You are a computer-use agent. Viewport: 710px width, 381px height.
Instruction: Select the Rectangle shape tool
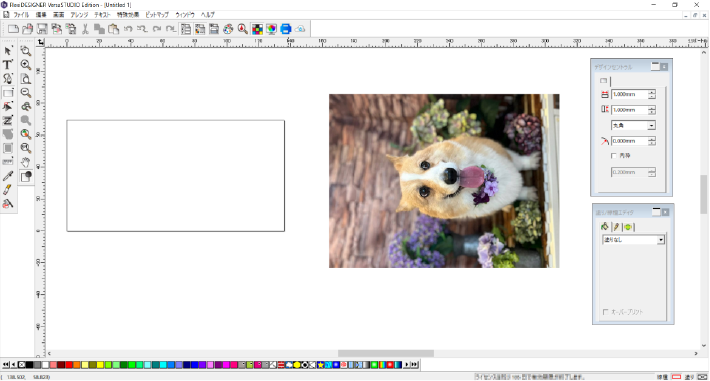(8, 93)
